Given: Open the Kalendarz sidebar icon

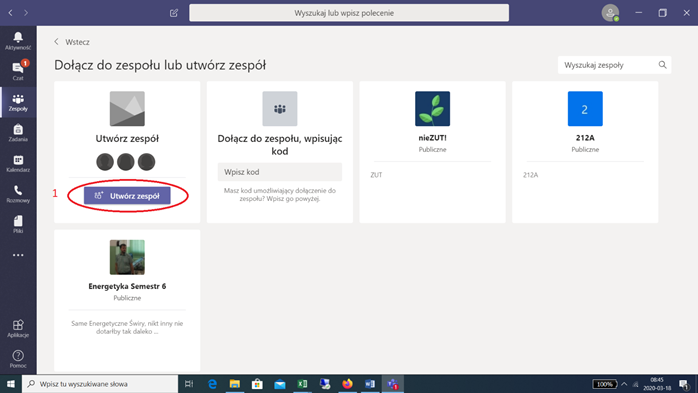Looking at the screenshot, I should tap(18, 163).
